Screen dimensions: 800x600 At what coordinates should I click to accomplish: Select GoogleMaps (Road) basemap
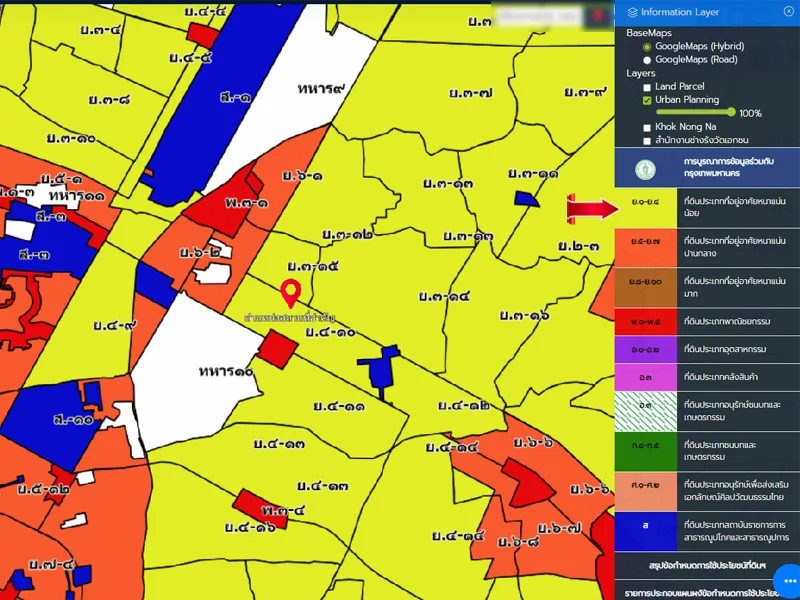[x=647, y=60]
